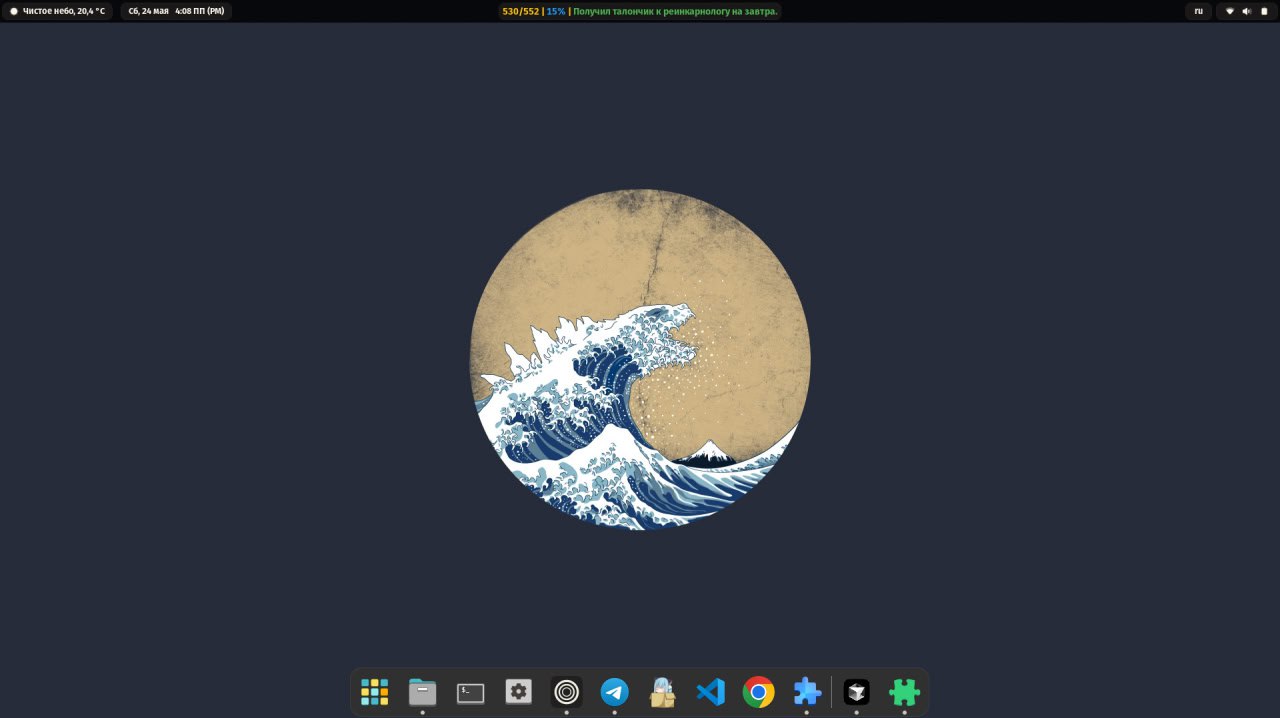Open Settings gear app in dock
Image resolution: width=1280 pixels, height=718 pixels.
pos(518,692)
